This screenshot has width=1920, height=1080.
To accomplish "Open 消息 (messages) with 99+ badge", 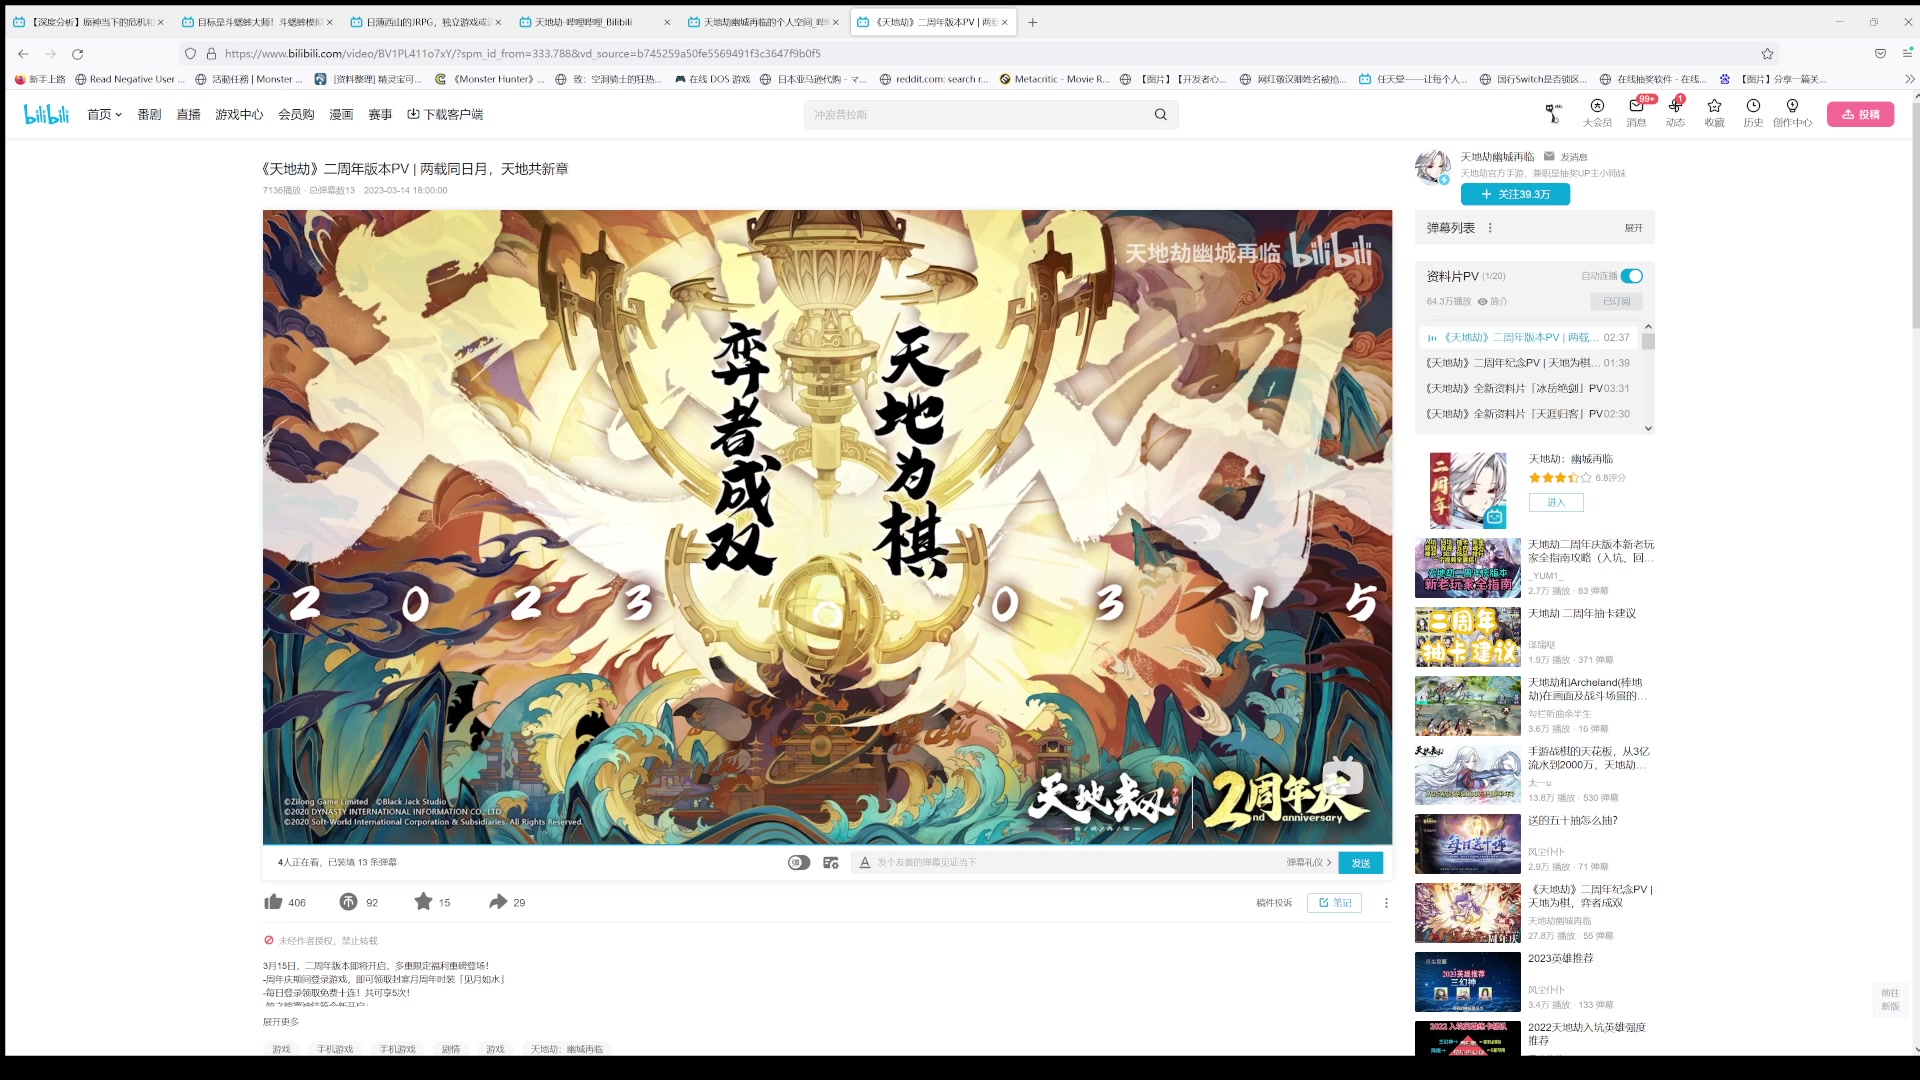I will coord(1636,113).
